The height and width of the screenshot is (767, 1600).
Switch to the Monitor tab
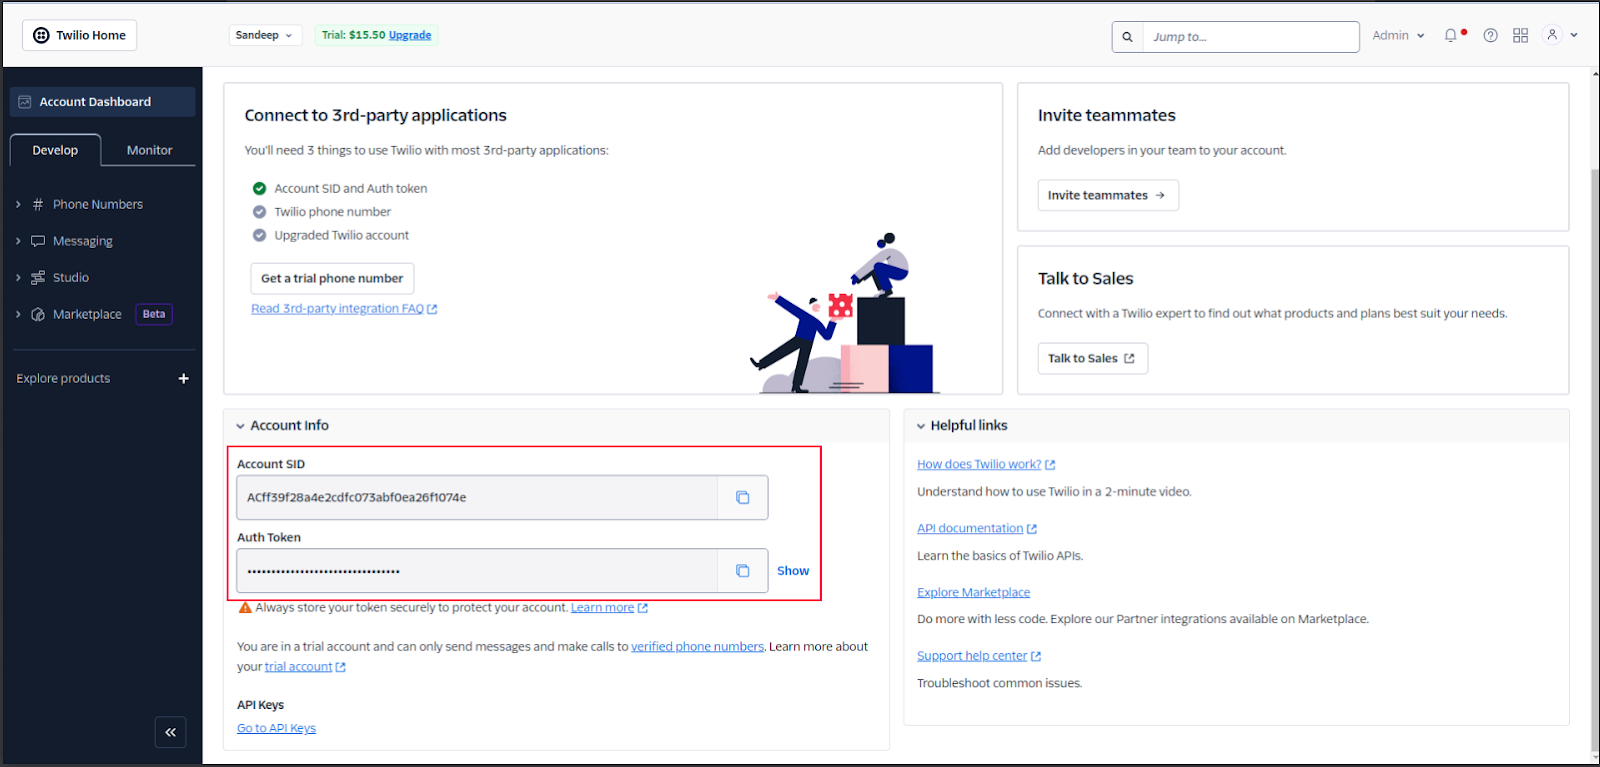[x=149, y=150]
